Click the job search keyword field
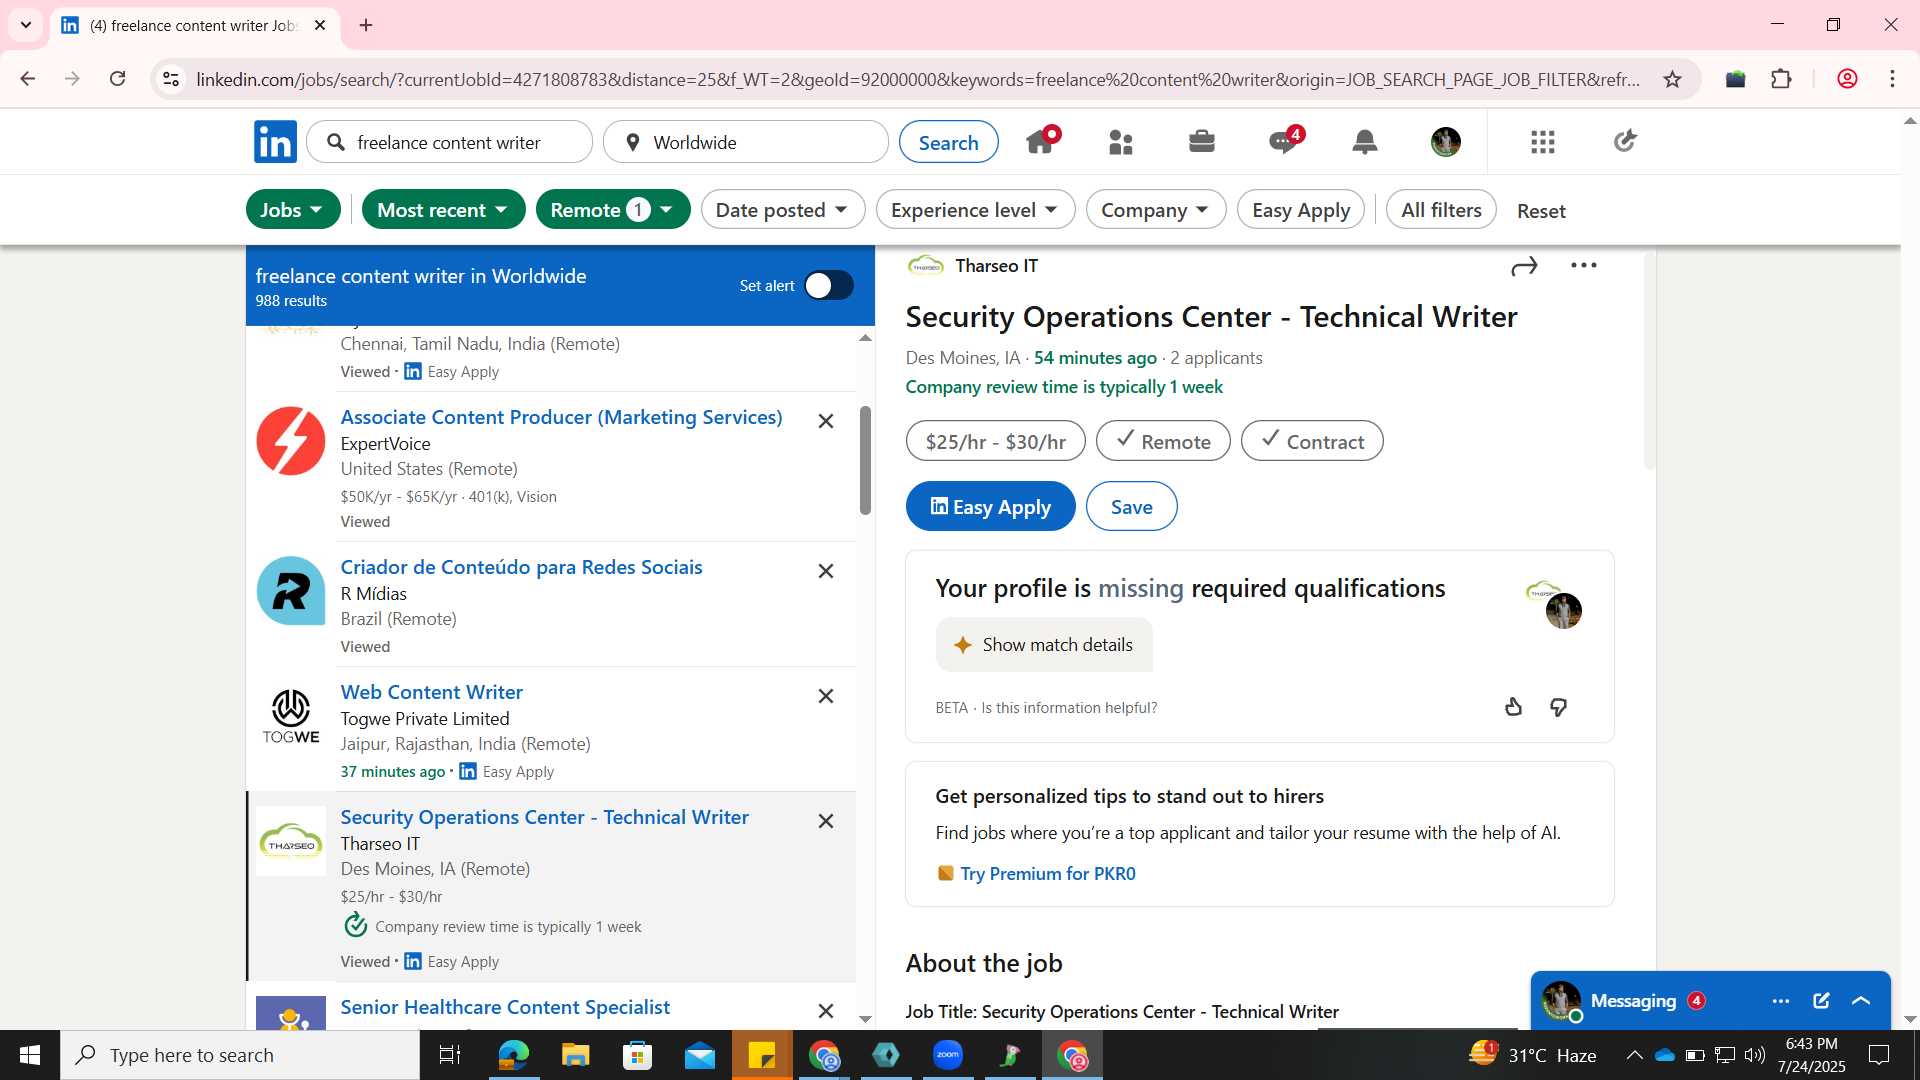 point(449,142)
